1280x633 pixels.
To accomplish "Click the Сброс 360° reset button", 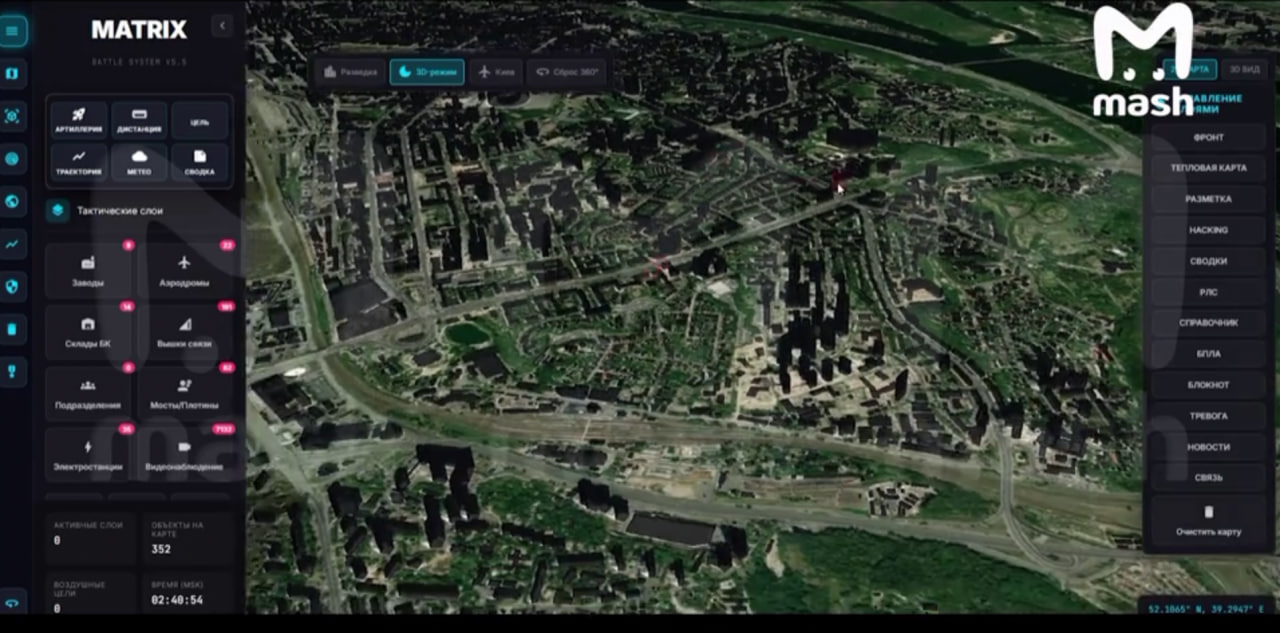I will pyautogui.click(x=567, y=72).
